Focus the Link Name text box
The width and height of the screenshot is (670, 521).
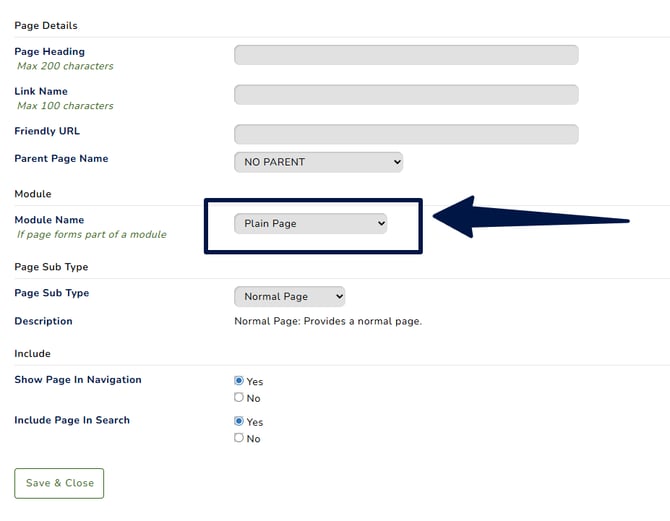(406, 94)
